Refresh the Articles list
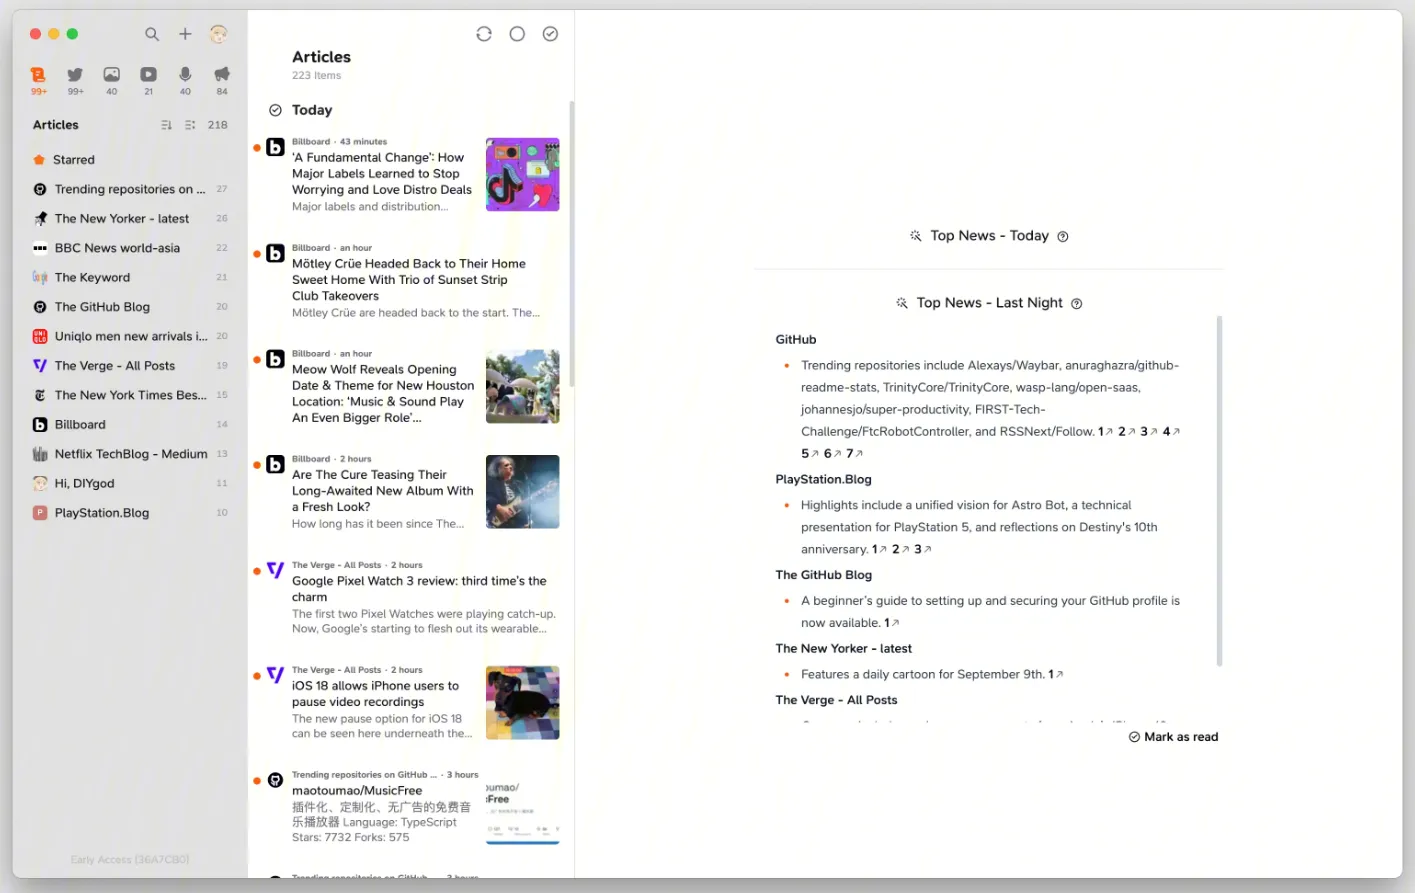The image size is (1415, 893). (484, 34)
